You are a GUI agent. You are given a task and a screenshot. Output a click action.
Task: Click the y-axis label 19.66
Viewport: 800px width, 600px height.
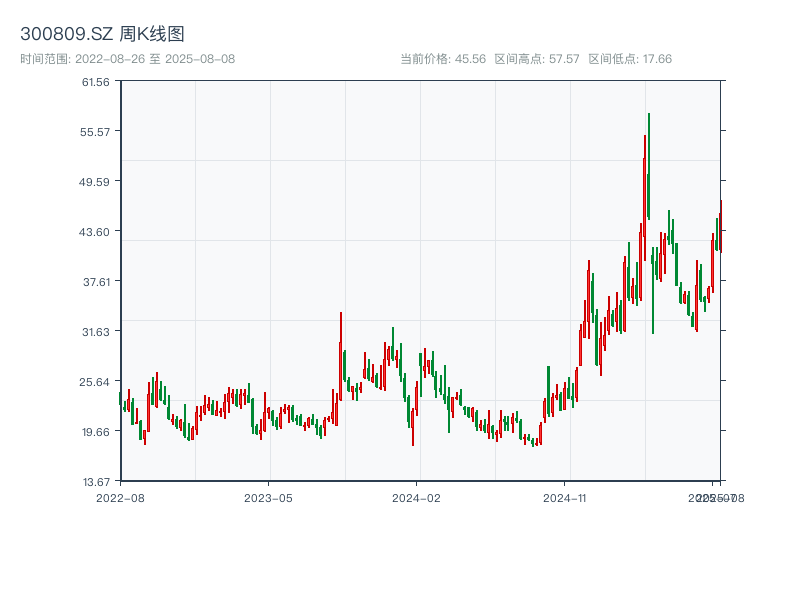(x=95, y=432)
